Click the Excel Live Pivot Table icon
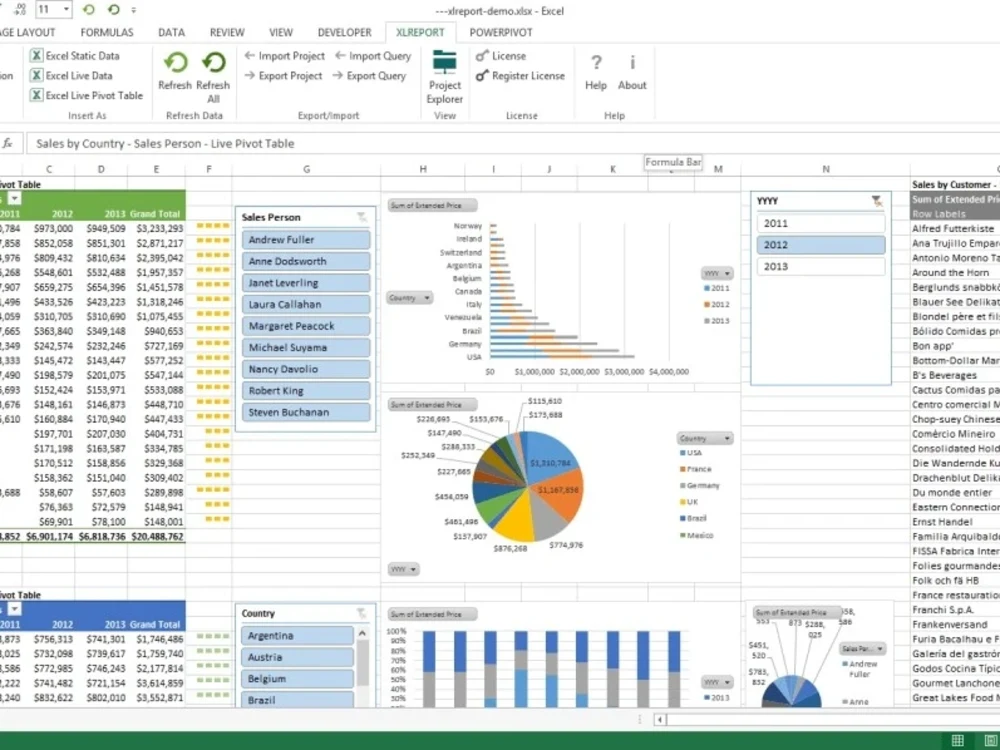1000x750 pixels. point(37,96)
